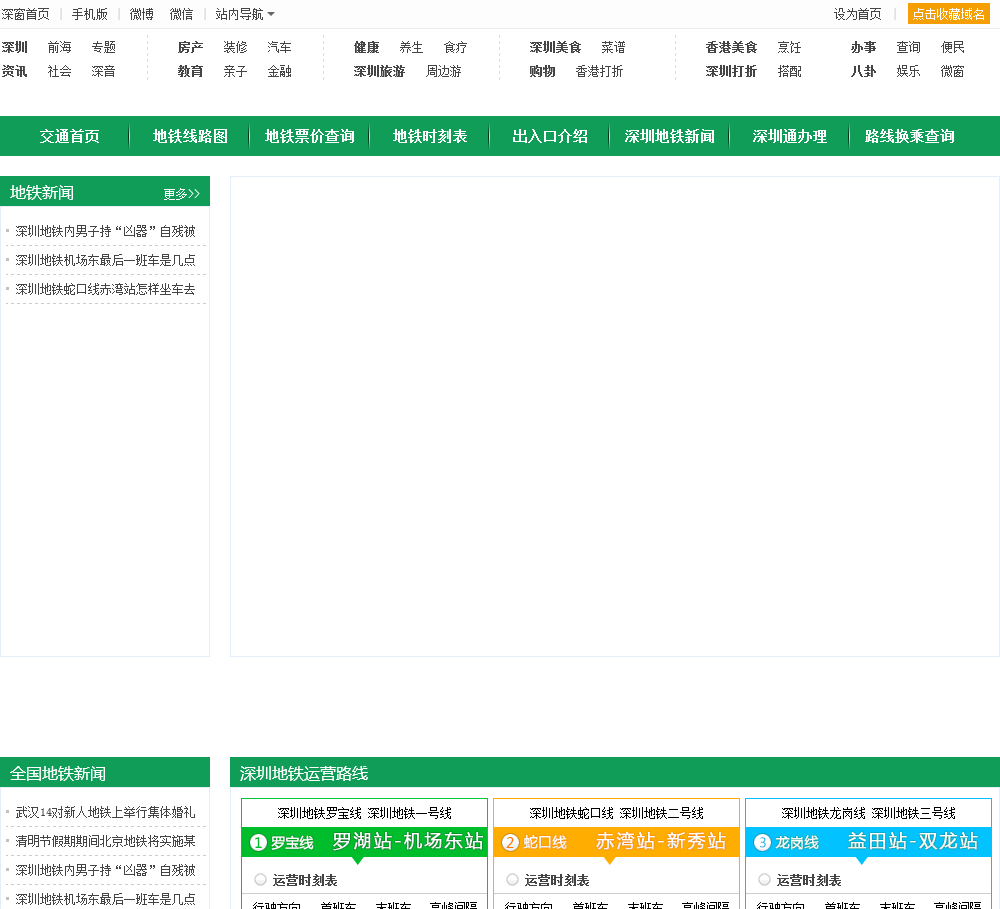Open the 路线换乘查询 menu item
Image resolution: width=1000 pixels, height=909 pixels.
pos(910,137)
